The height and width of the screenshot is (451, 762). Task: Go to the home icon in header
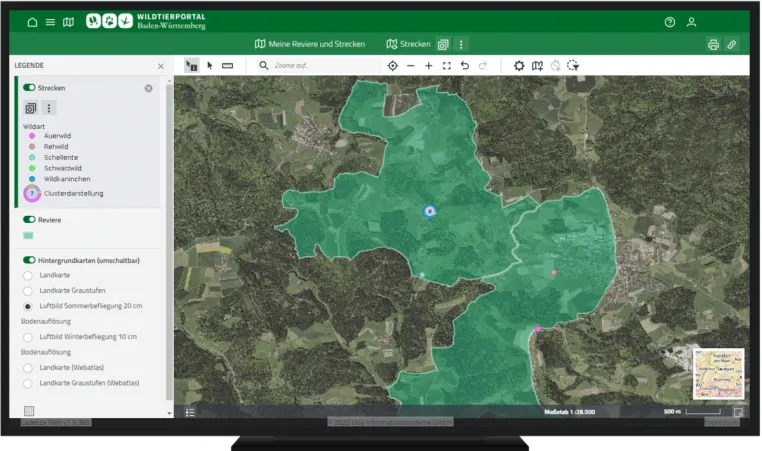click(x=32, y=22)
